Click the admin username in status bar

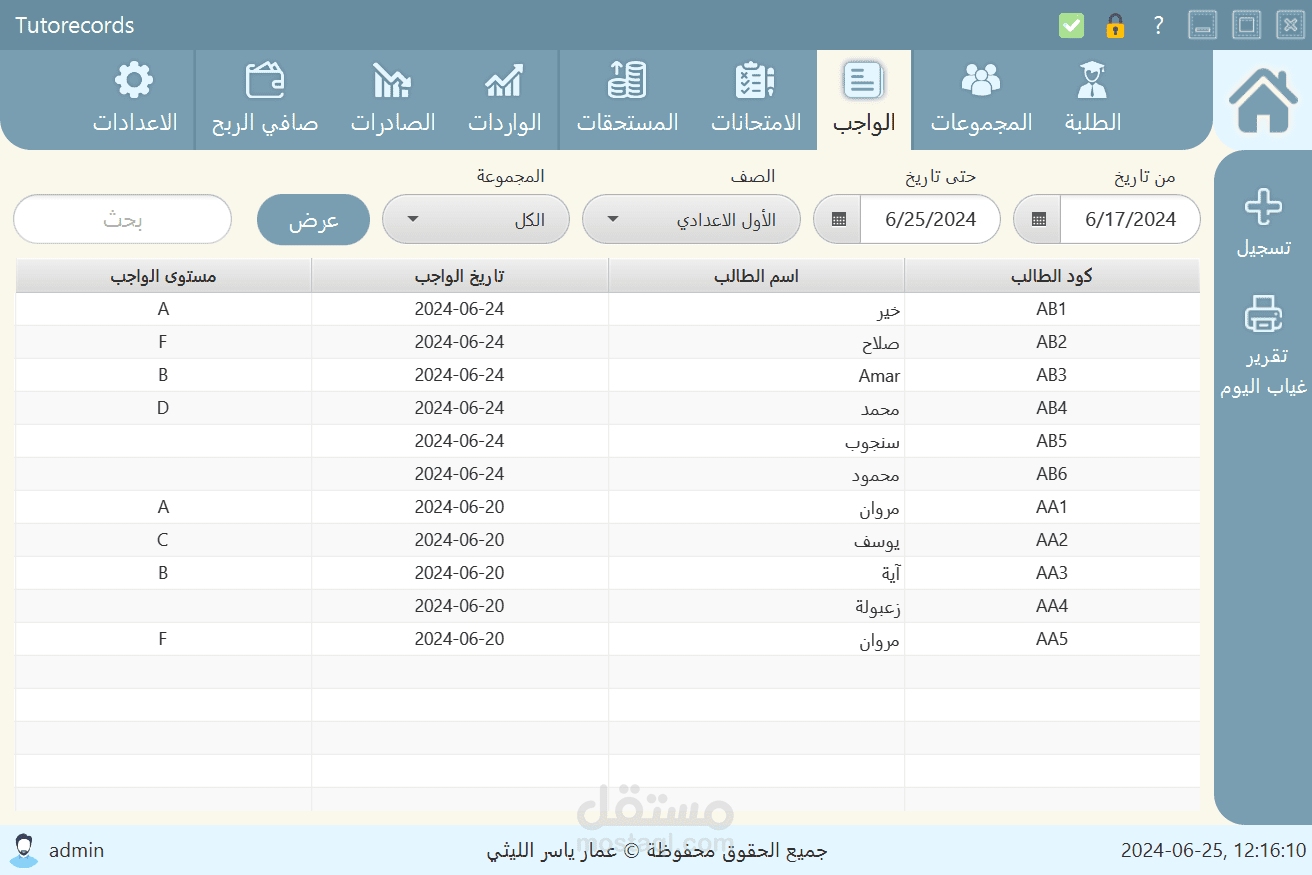76,851
